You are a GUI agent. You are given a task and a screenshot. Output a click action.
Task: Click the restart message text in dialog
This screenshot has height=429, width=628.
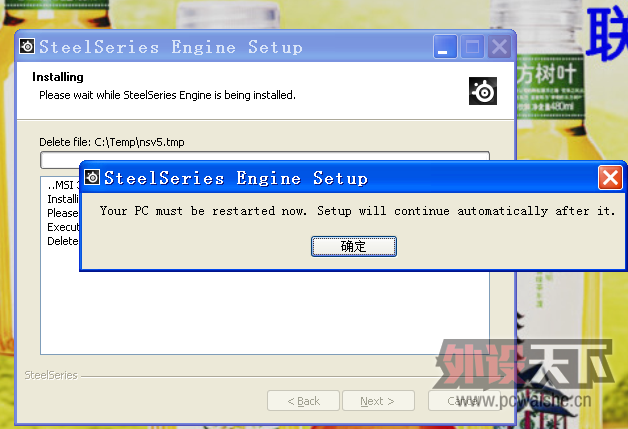(357, 211)
